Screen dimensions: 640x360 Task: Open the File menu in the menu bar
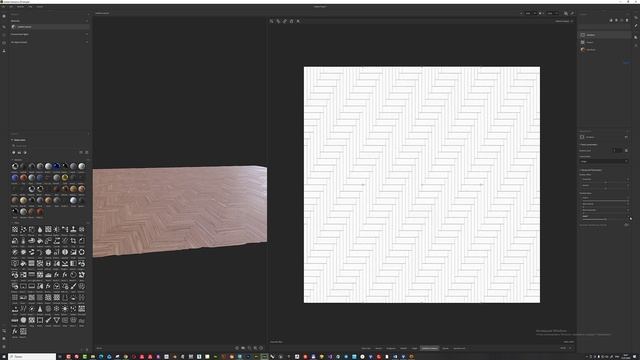click(x=4, y=7)
